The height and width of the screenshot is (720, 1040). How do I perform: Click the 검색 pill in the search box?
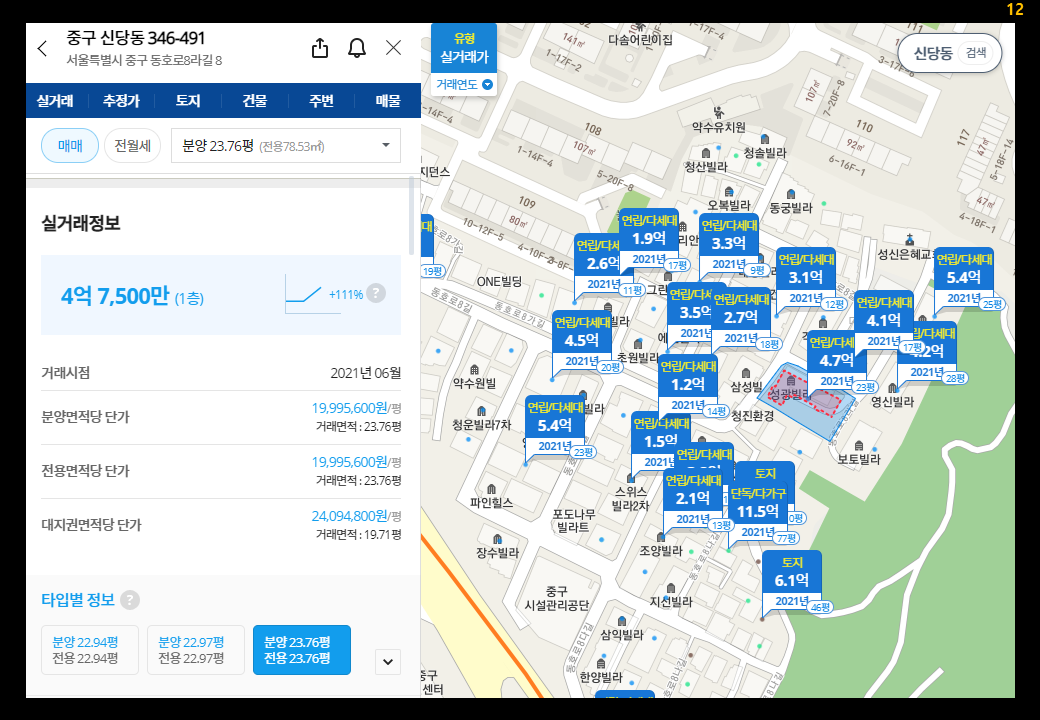pos(976,53)
